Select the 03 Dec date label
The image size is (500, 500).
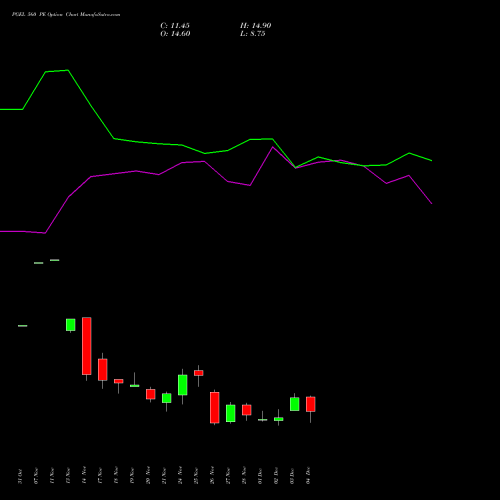click(x=292, y=476)
